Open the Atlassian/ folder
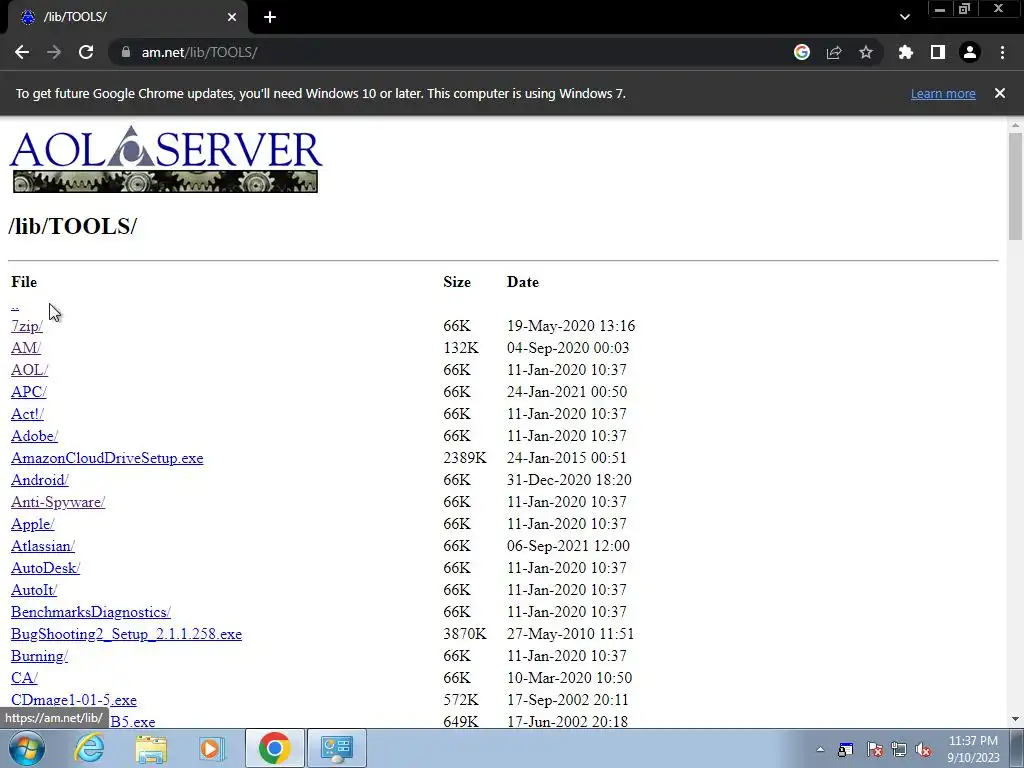 43,546
